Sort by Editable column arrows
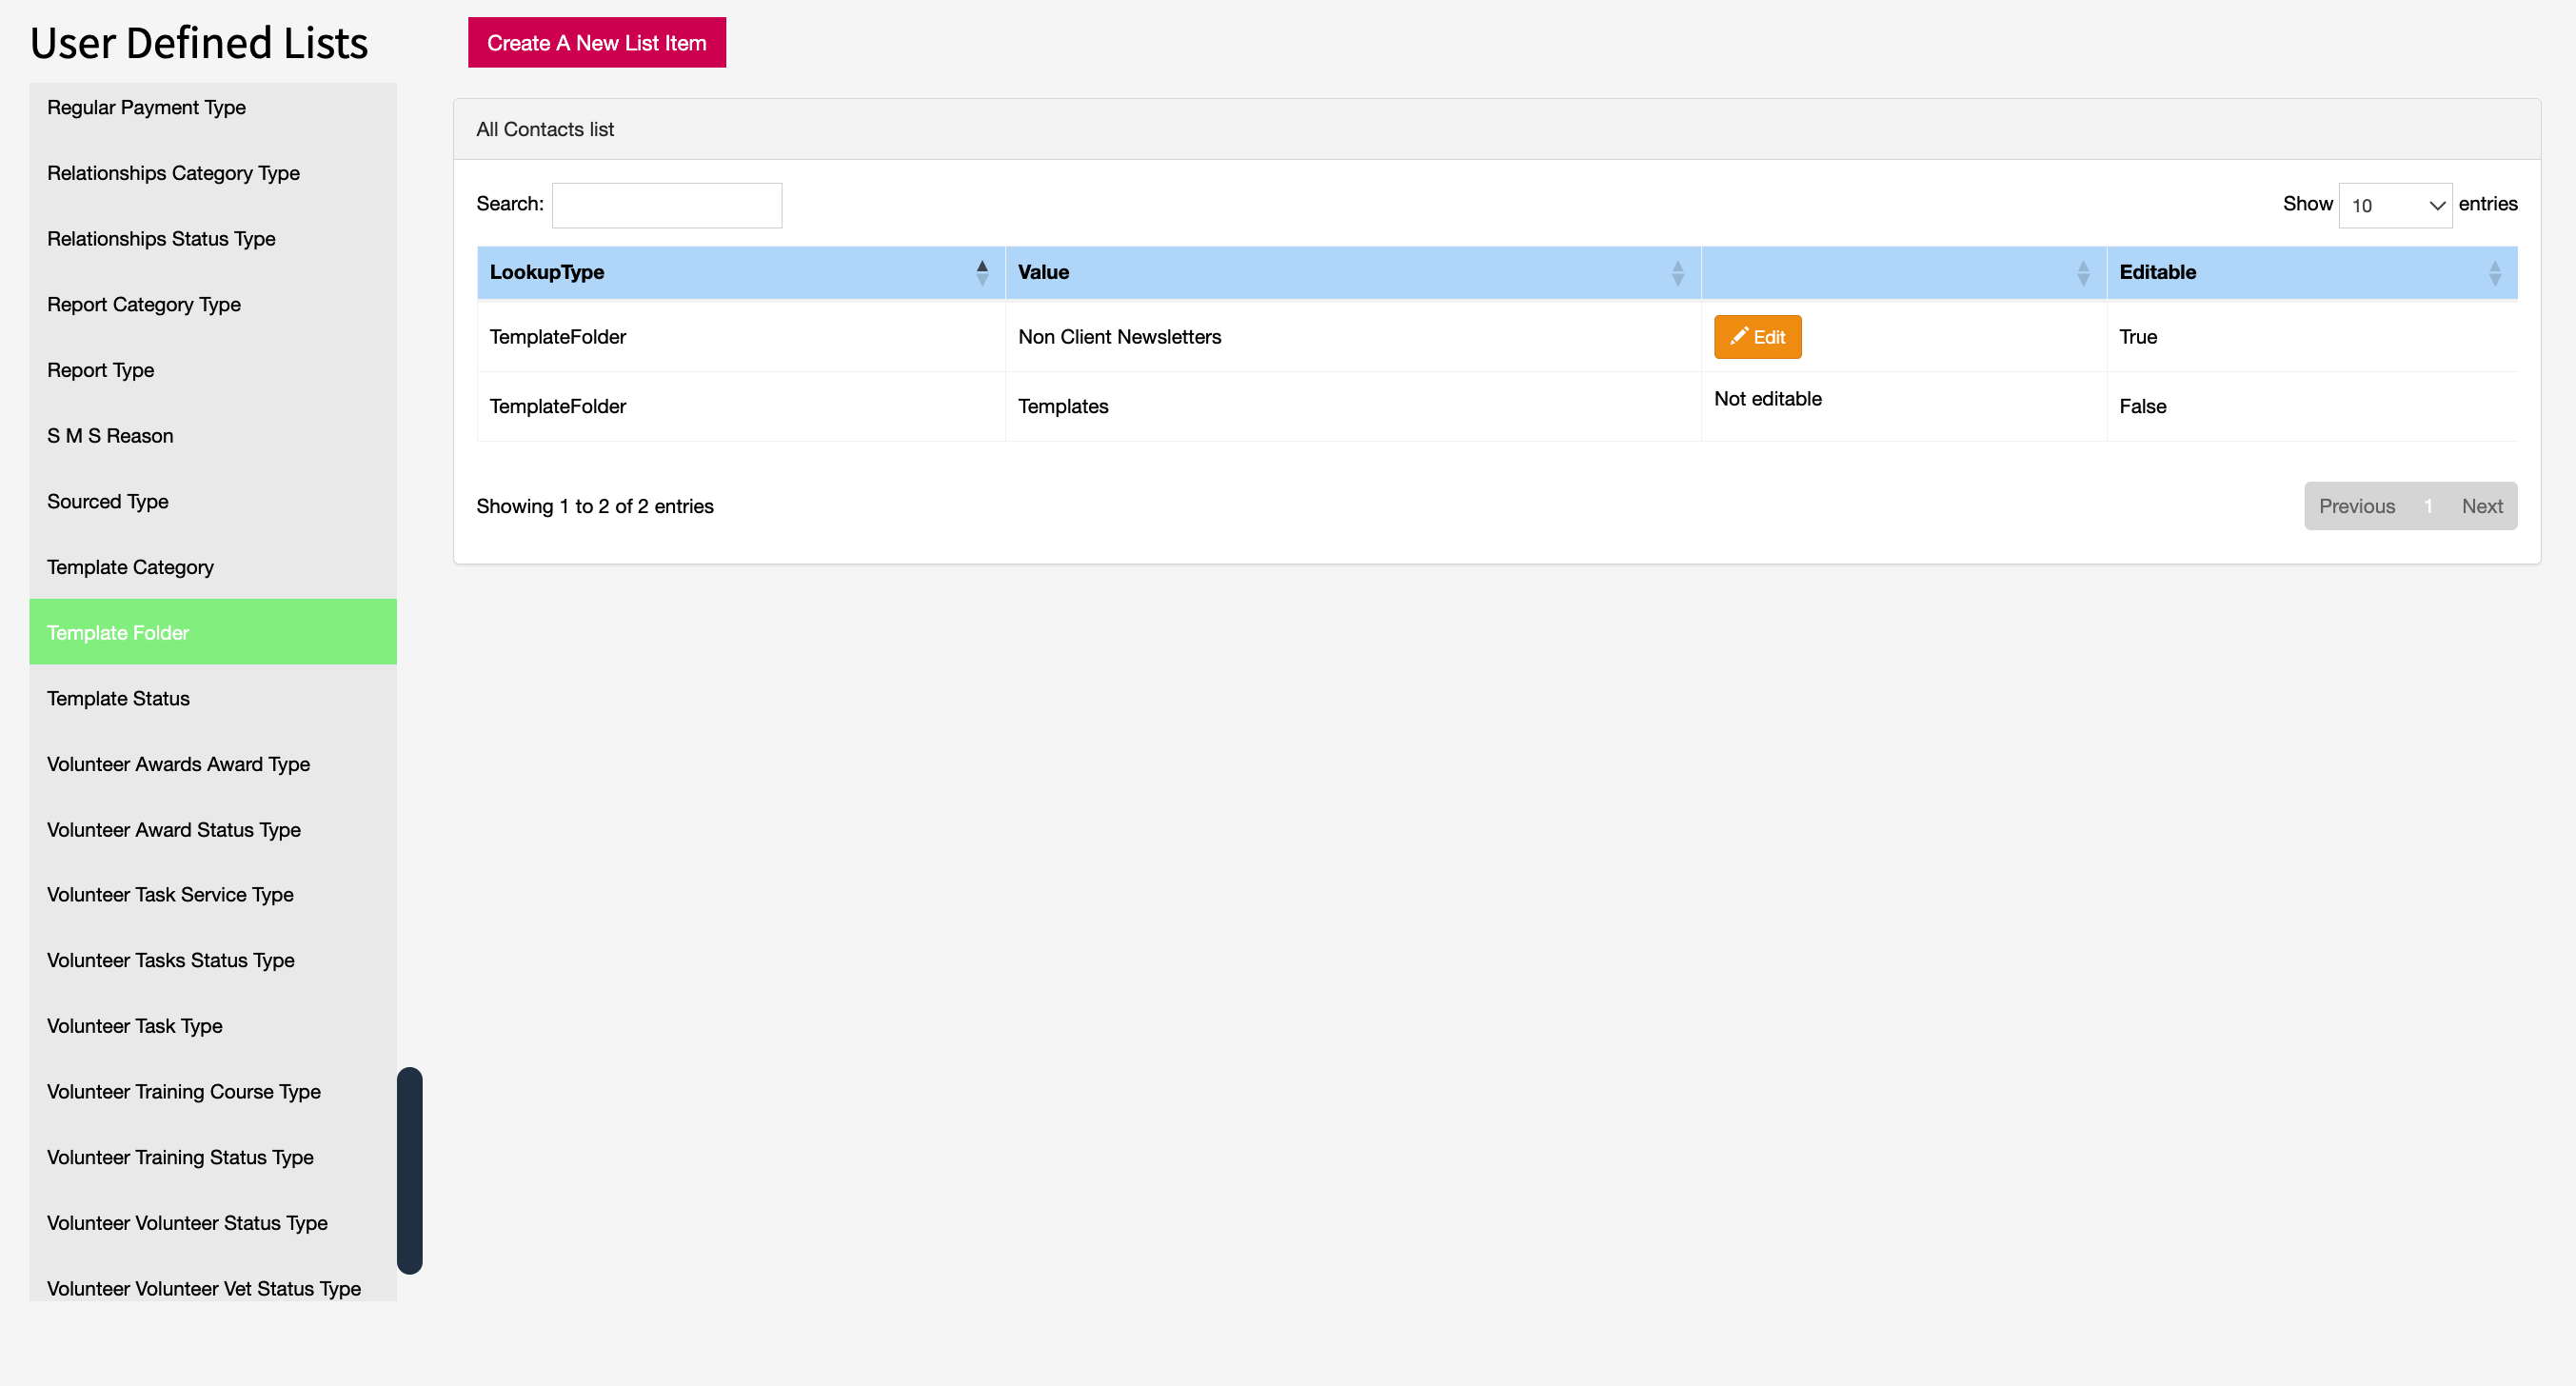The height and width of the screenshot is (1386, 2576). point(2494,273)
